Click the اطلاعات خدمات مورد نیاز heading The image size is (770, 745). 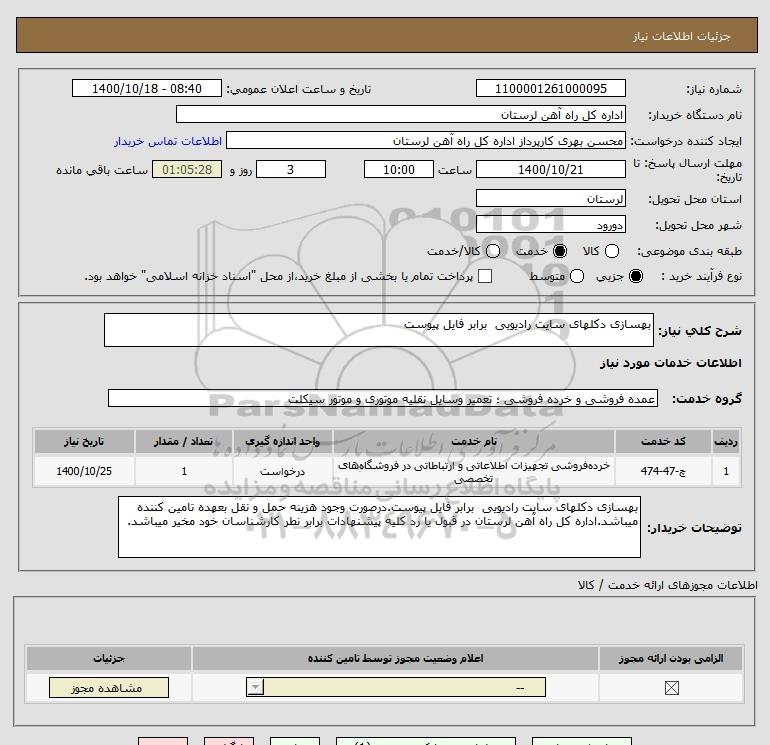pos(670,363)
